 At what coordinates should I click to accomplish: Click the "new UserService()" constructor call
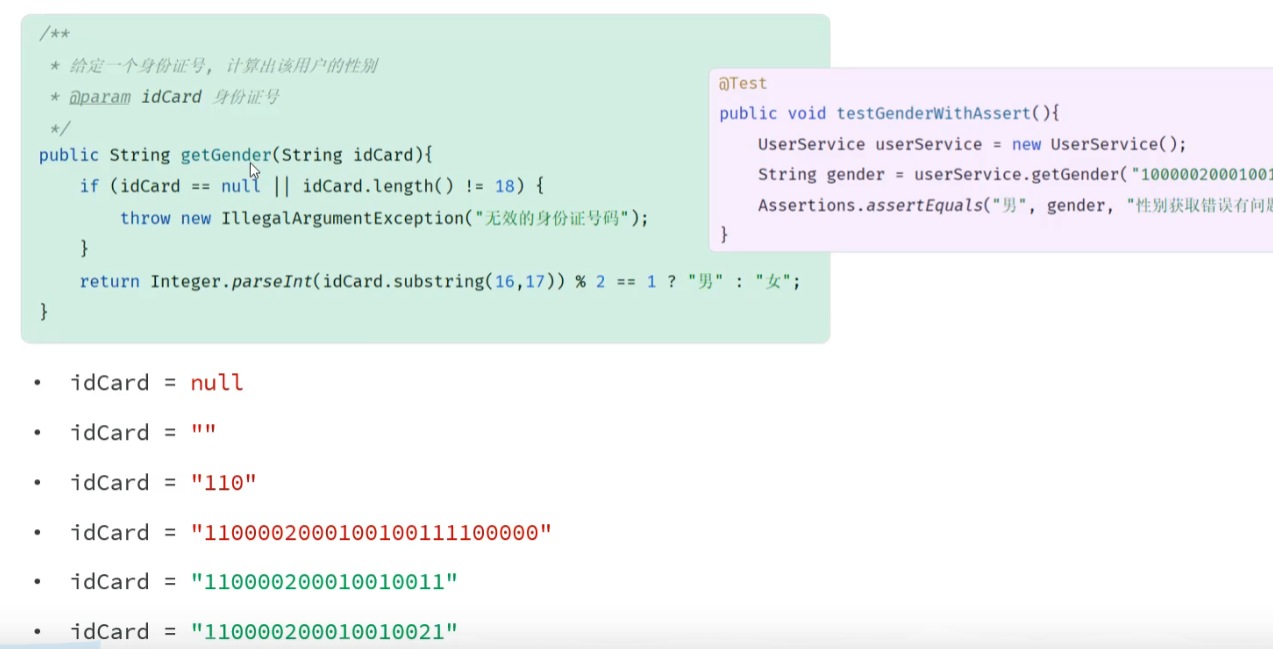[x=1099, y=144]
